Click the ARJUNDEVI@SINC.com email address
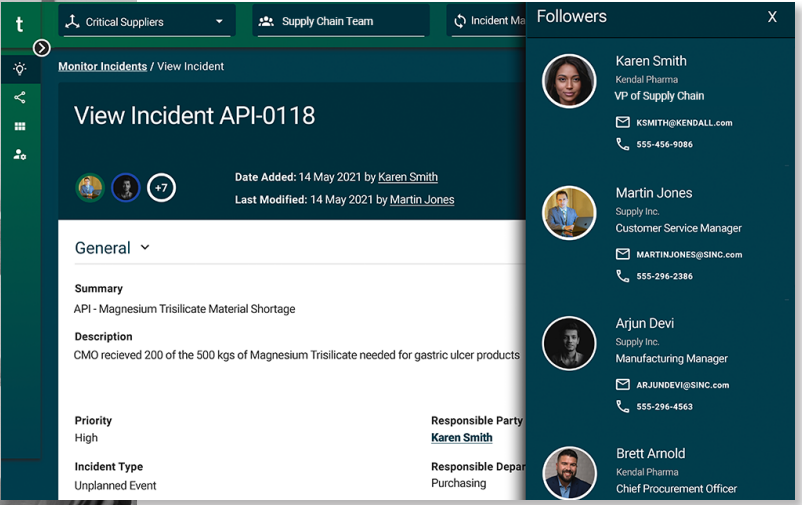This screenshot has height=505, width=802. click(682, 385)
